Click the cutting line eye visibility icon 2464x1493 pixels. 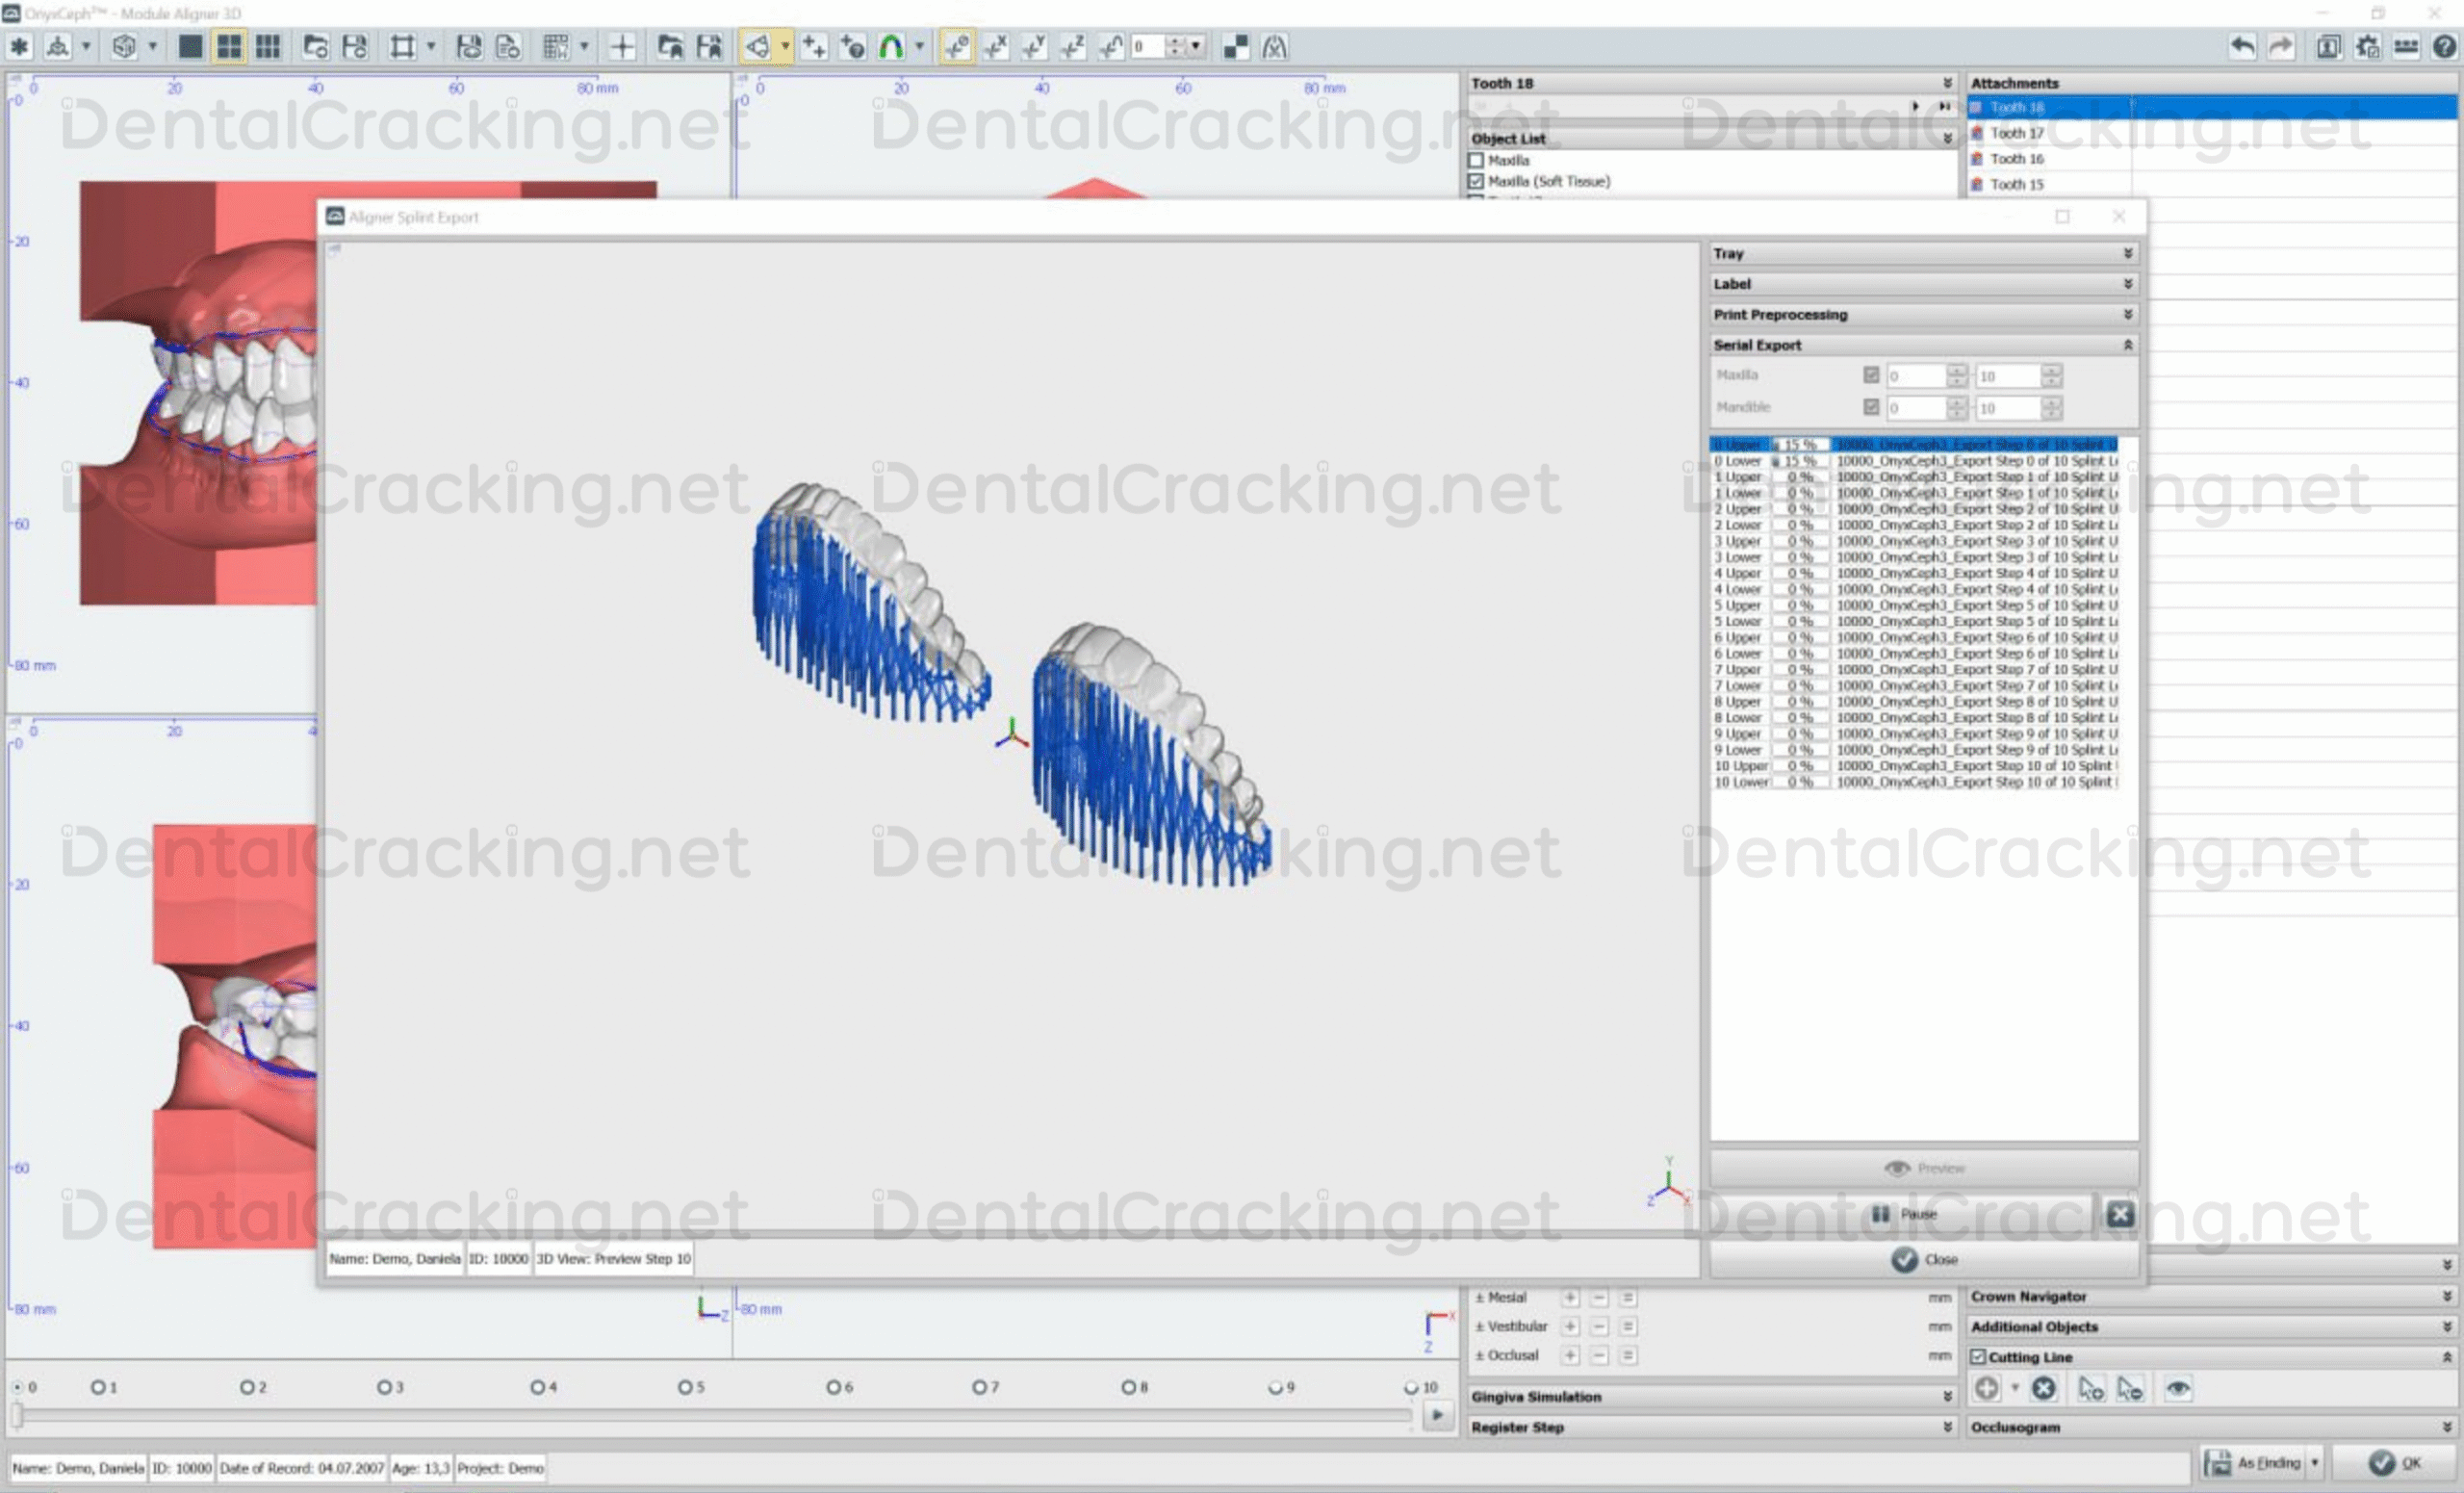(2177, 1388)
